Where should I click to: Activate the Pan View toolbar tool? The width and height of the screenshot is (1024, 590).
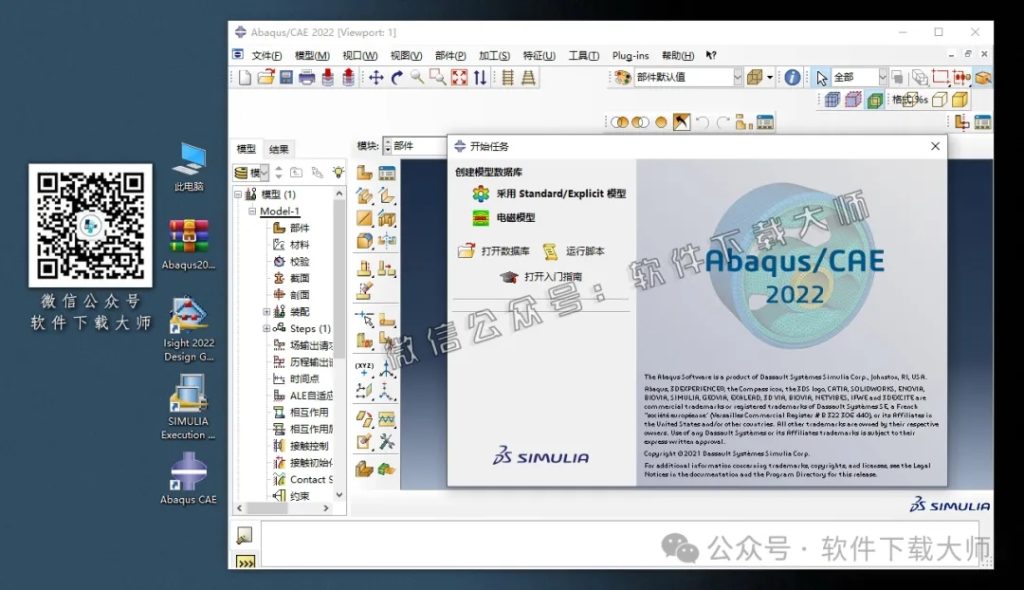377,78
